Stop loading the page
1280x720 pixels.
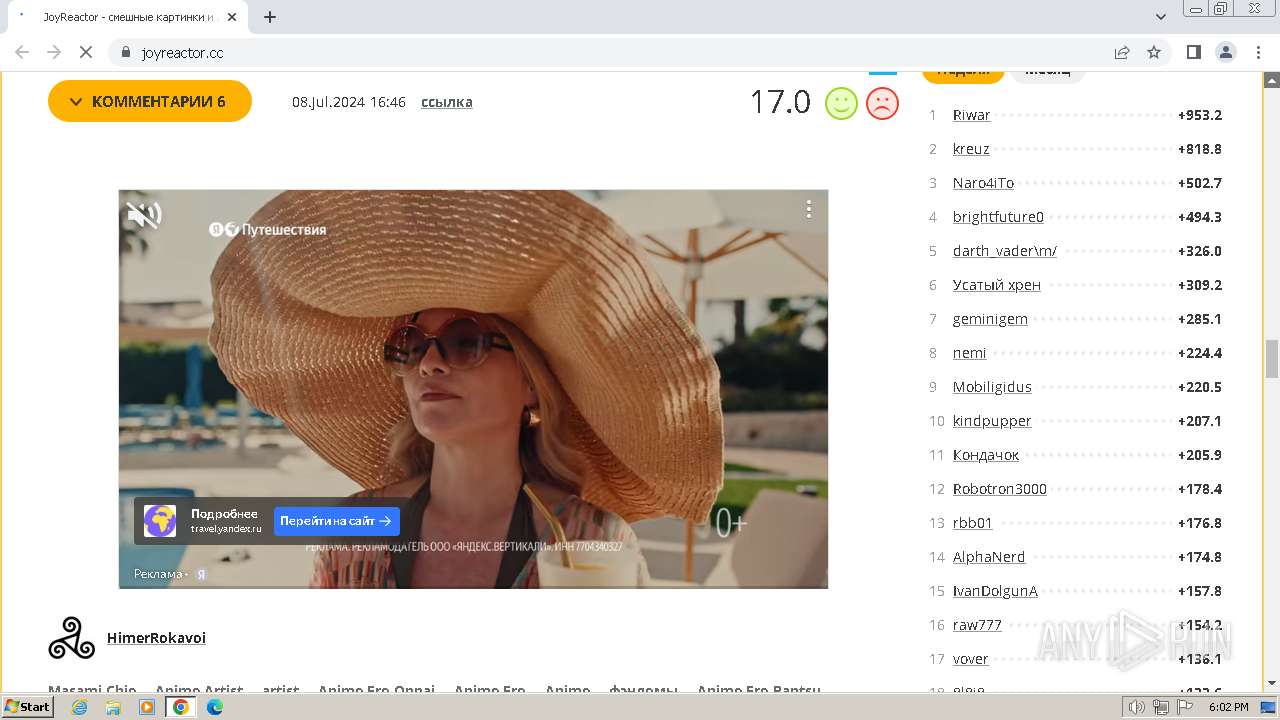[86, 52]
